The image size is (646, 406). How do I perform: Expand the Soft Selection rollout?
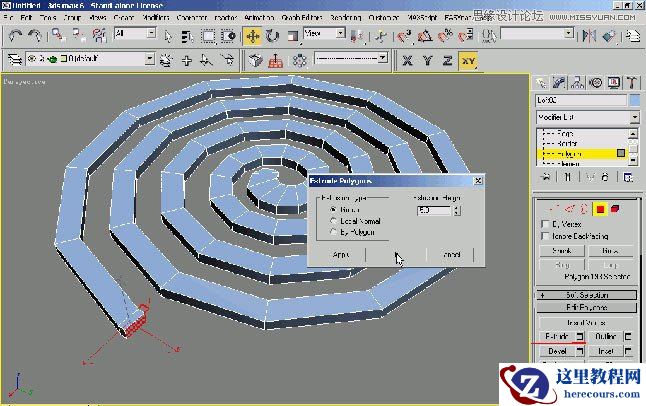pyautogui.click(x=587, y=295)
